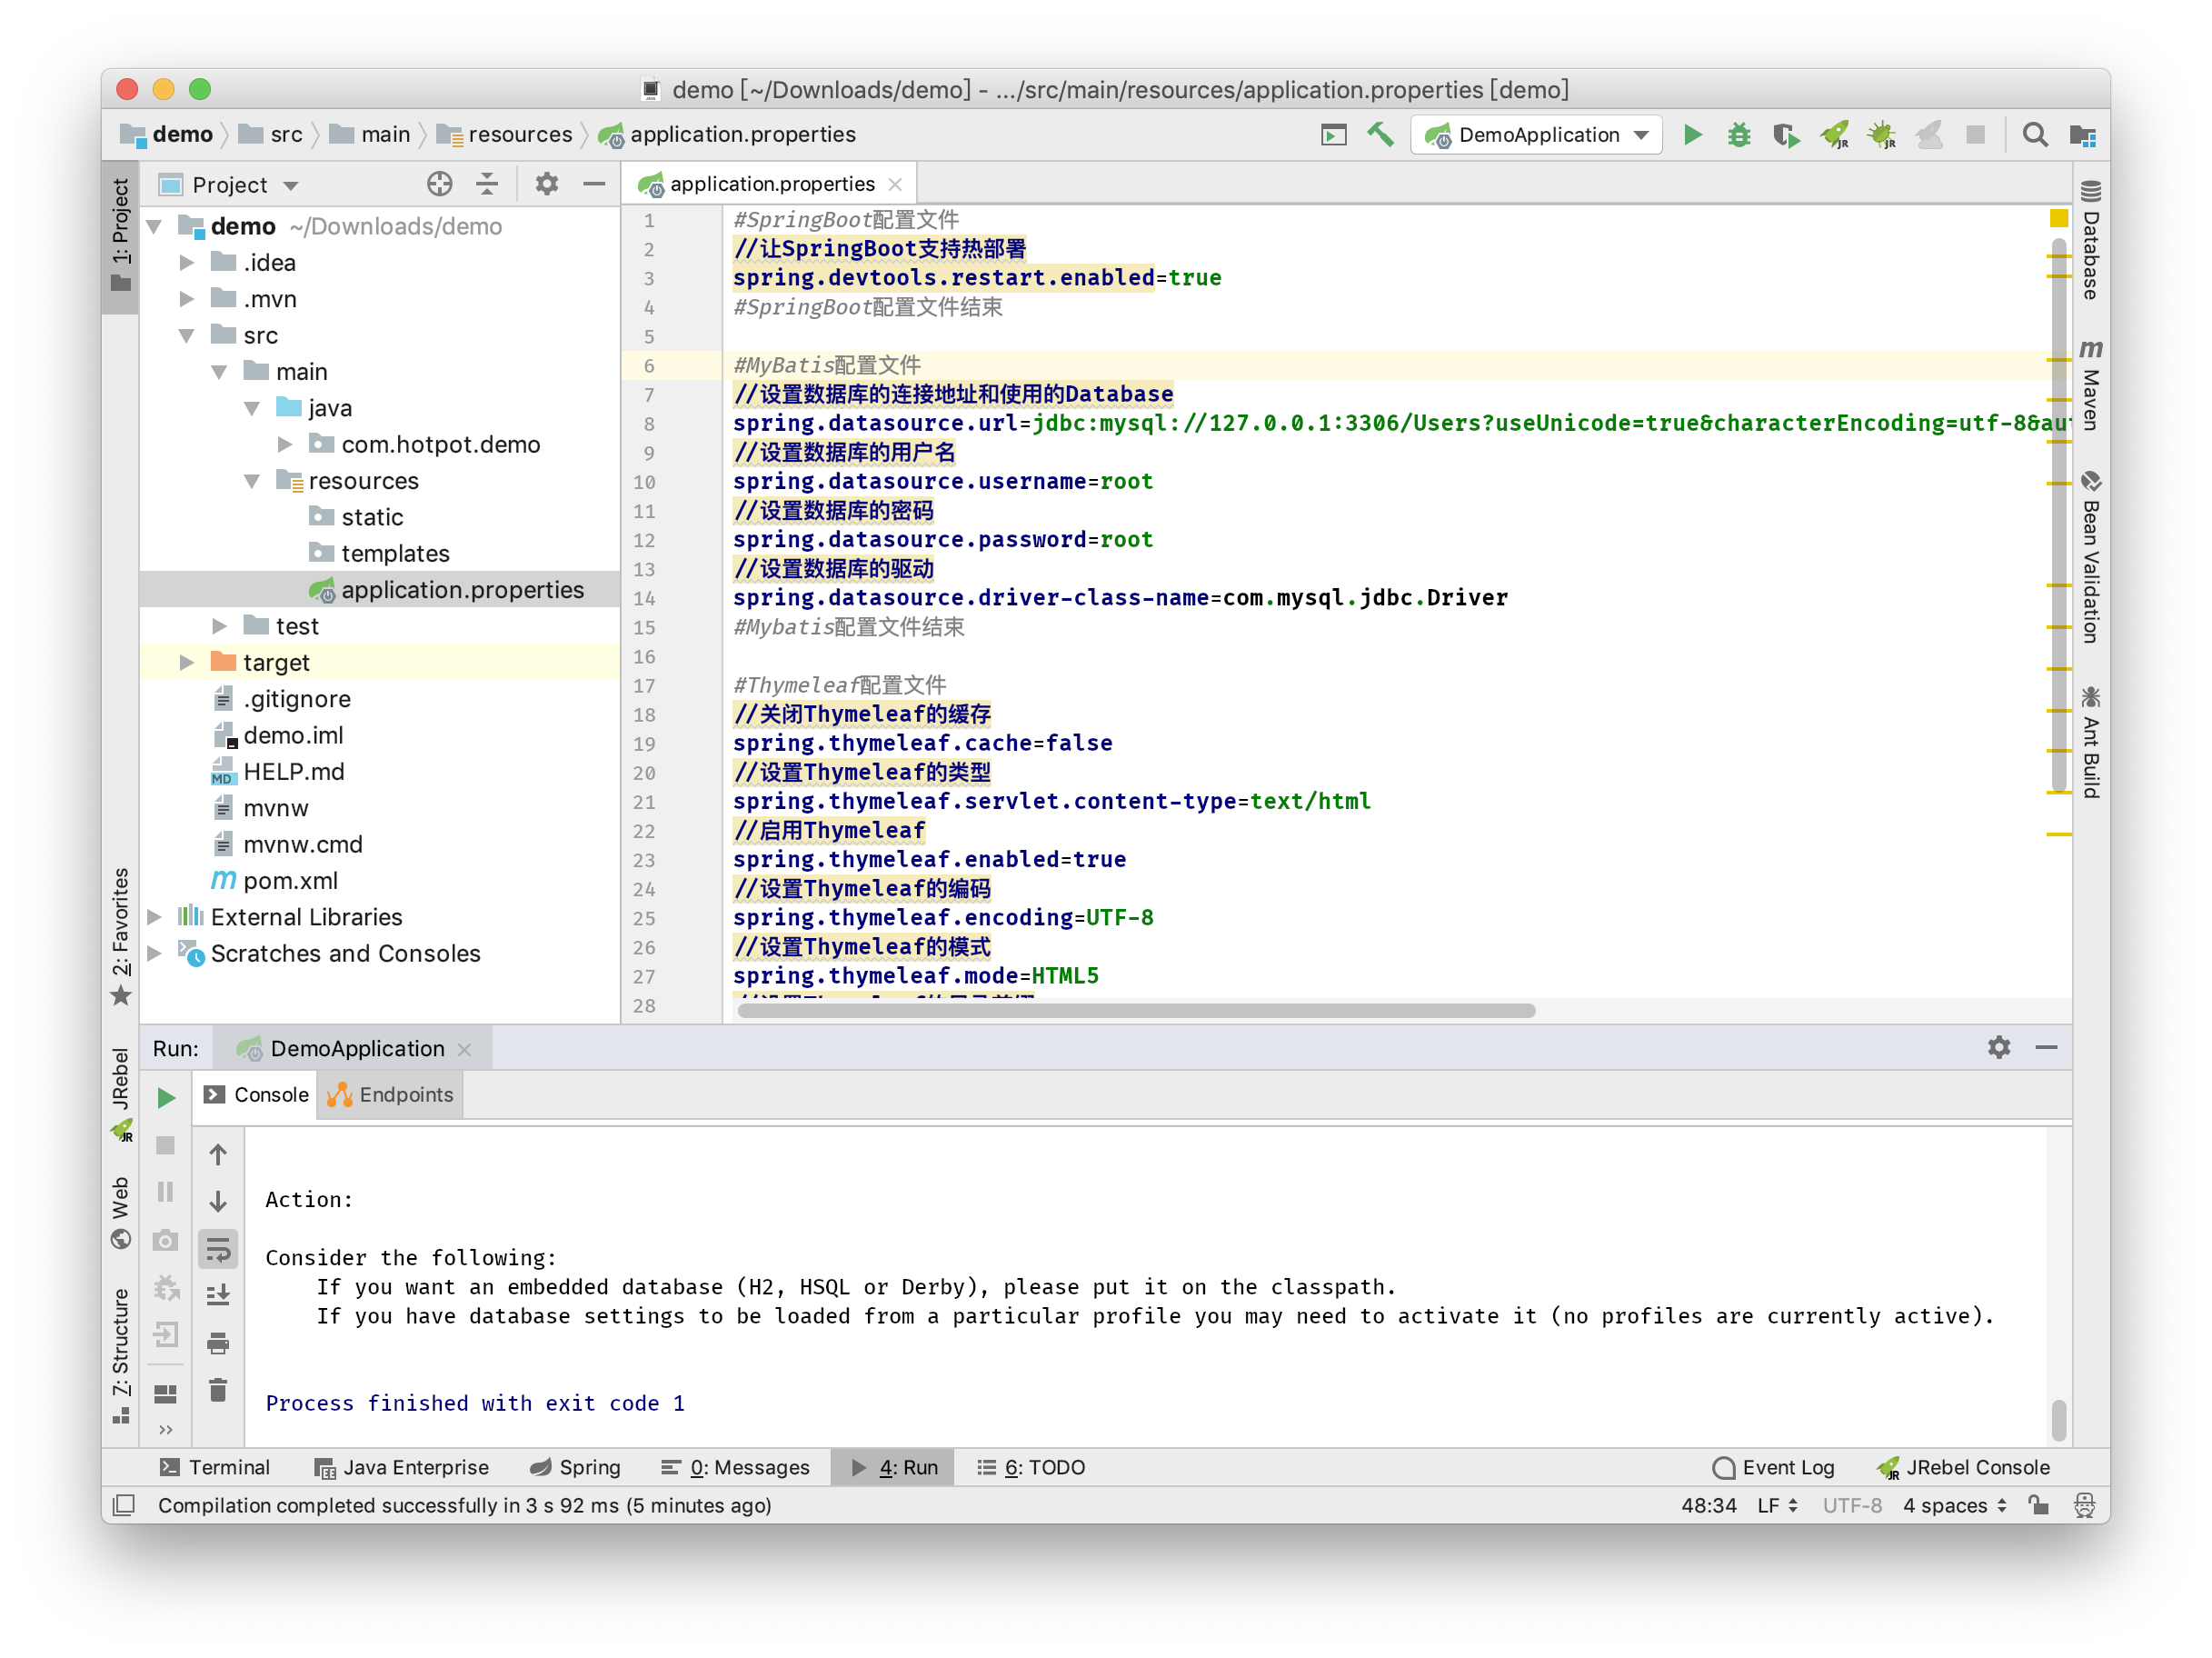Expand the .mvn folder

[186, 299]
